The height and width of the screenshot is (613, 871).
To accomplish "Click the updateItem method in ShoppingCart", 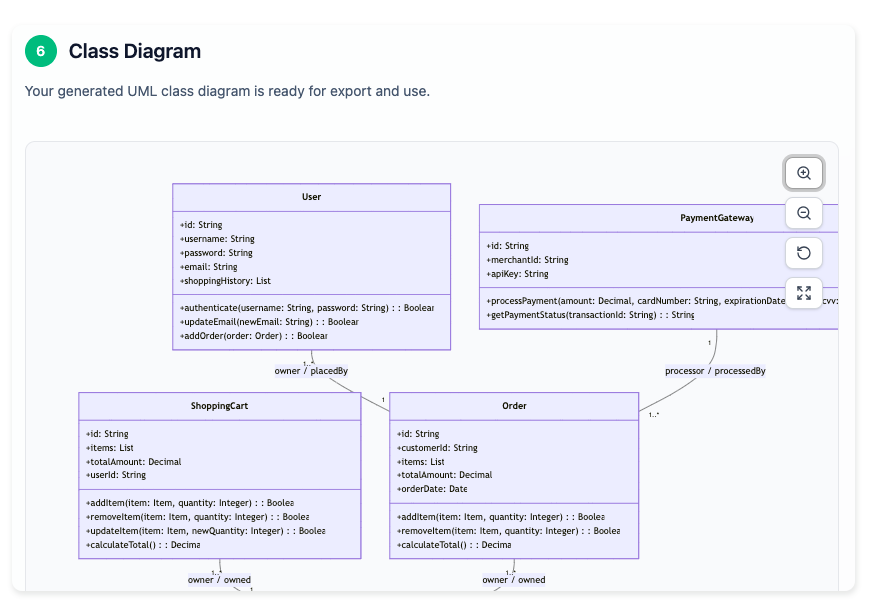I will (x=206, y=531).
